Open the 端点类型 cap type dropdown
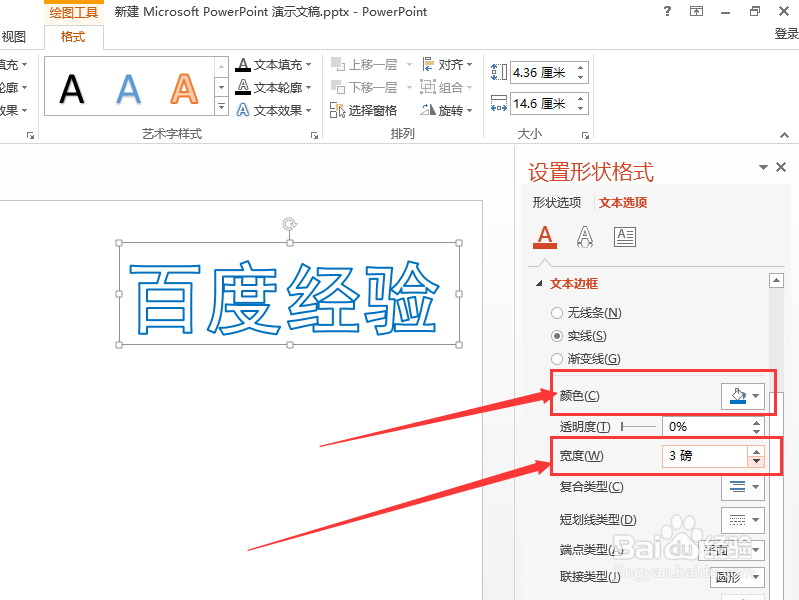The image size is (799, 600). [731, 550]
